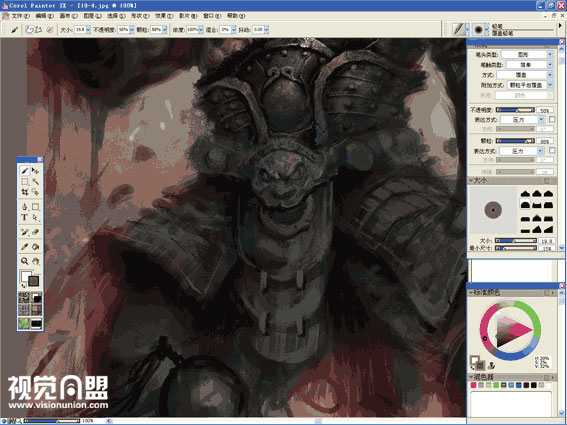Select the Rectangular Shape tool
The image size is (567, 425).
pyautogui.click(x=35, y=207)
